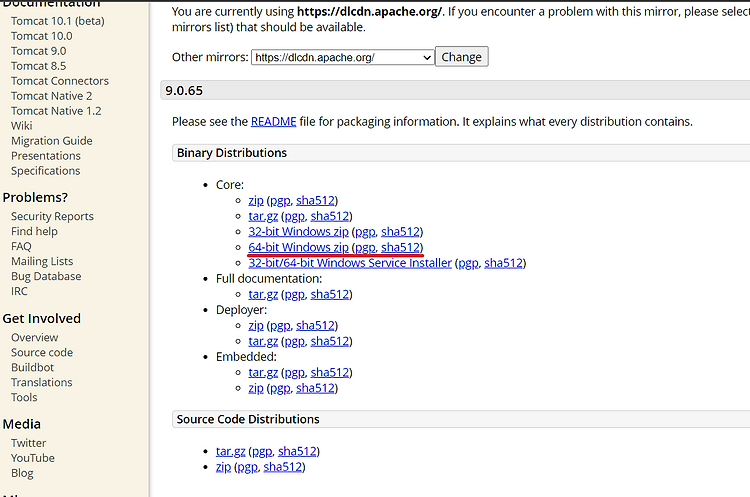The height and width of the screenshot is (497, 750).
Task: Go to the Wiki page
Action: (22, 126)
